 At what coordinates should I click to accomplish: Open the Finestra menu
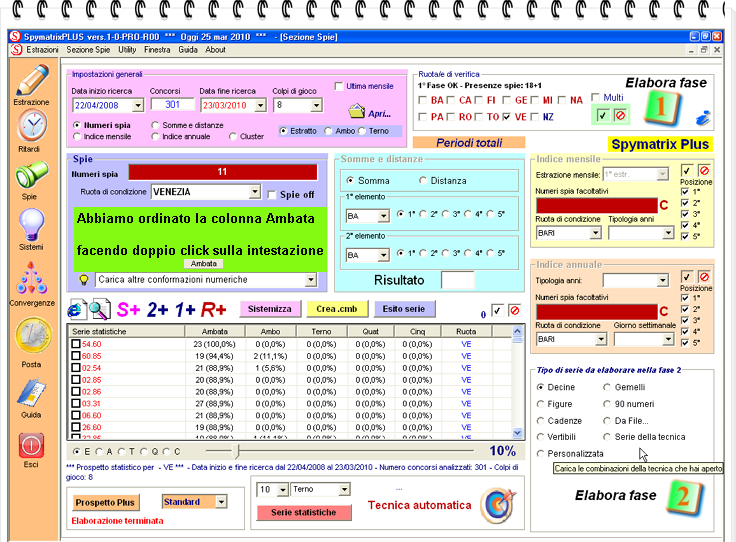tap(157, 50)
